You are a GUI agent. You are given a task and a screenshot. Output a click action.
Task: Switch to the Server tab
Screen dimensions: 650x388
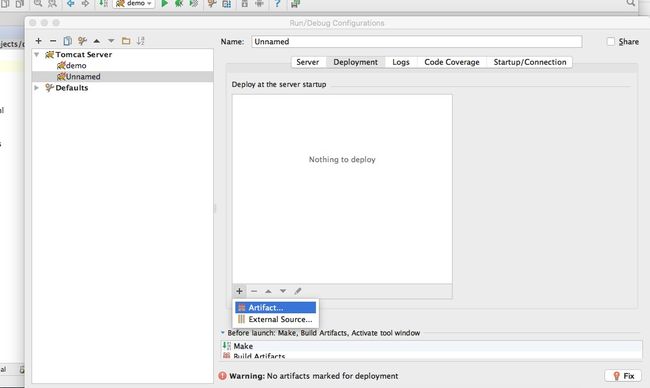(308, 62)
